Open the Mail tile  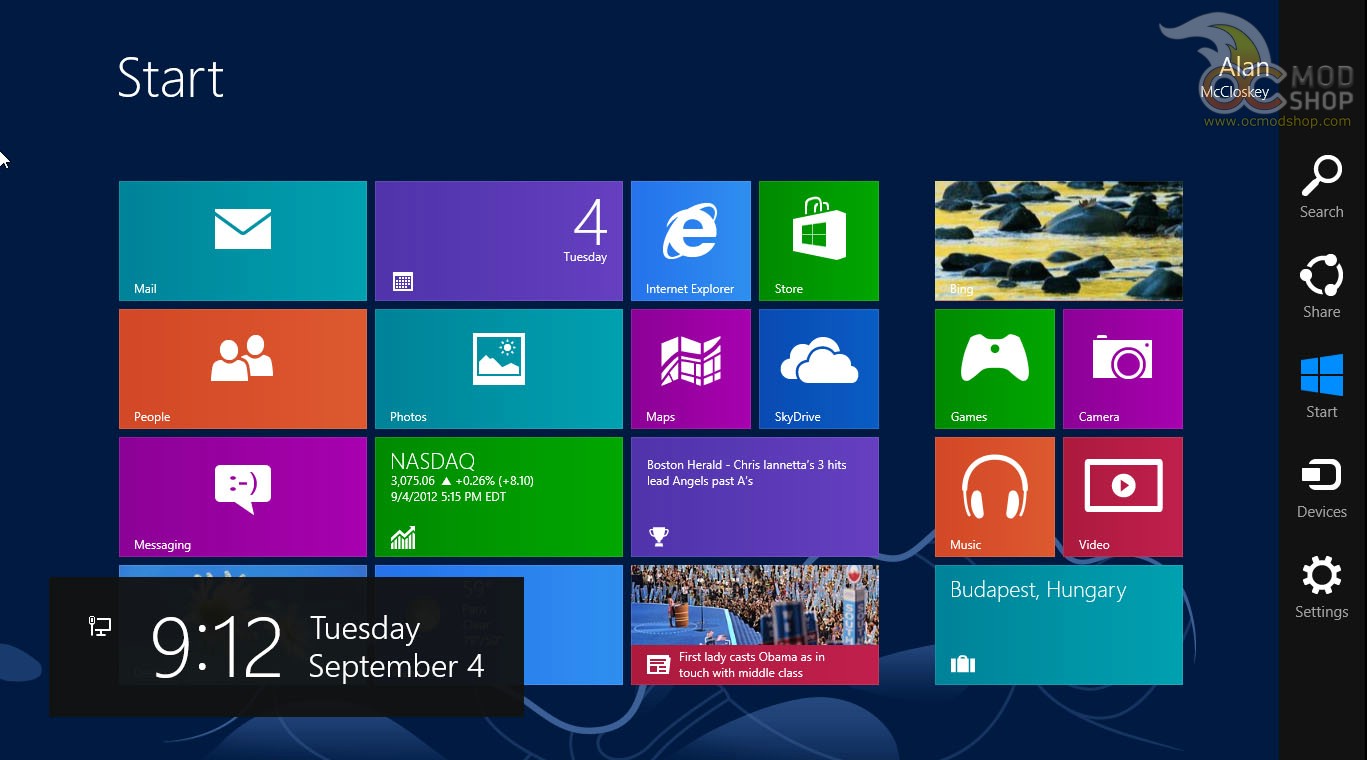[x=243, y=241]
